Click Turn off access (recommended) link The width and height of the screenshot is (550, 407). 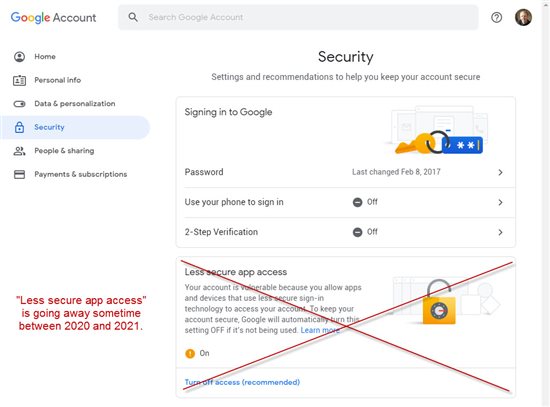coord(242,382)
